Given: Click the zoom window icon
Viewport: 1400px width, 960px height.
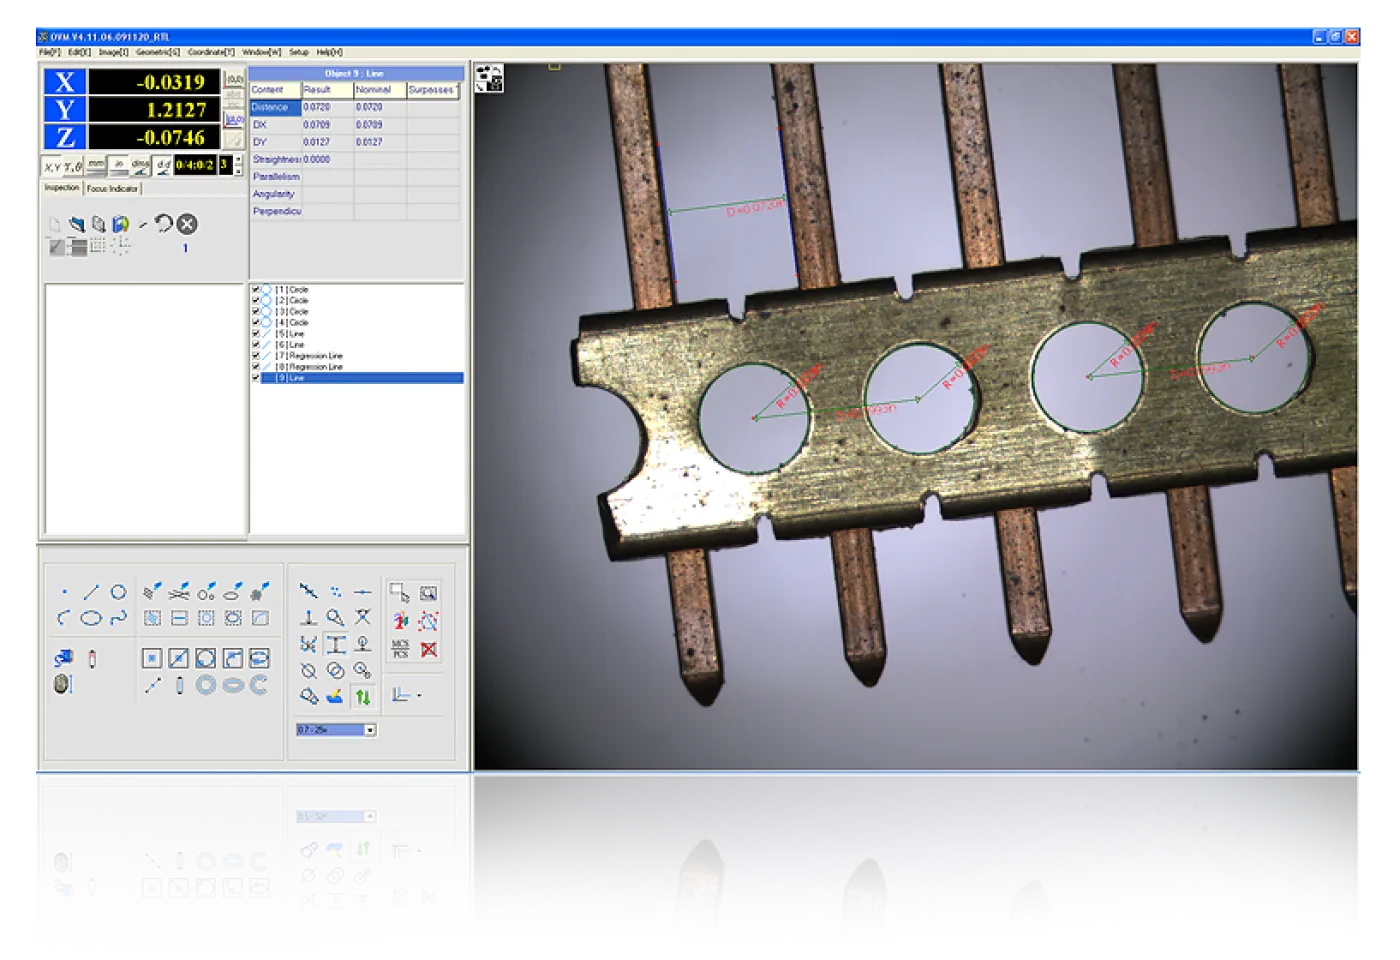Looking at the screenshot, I should point(429,592).
